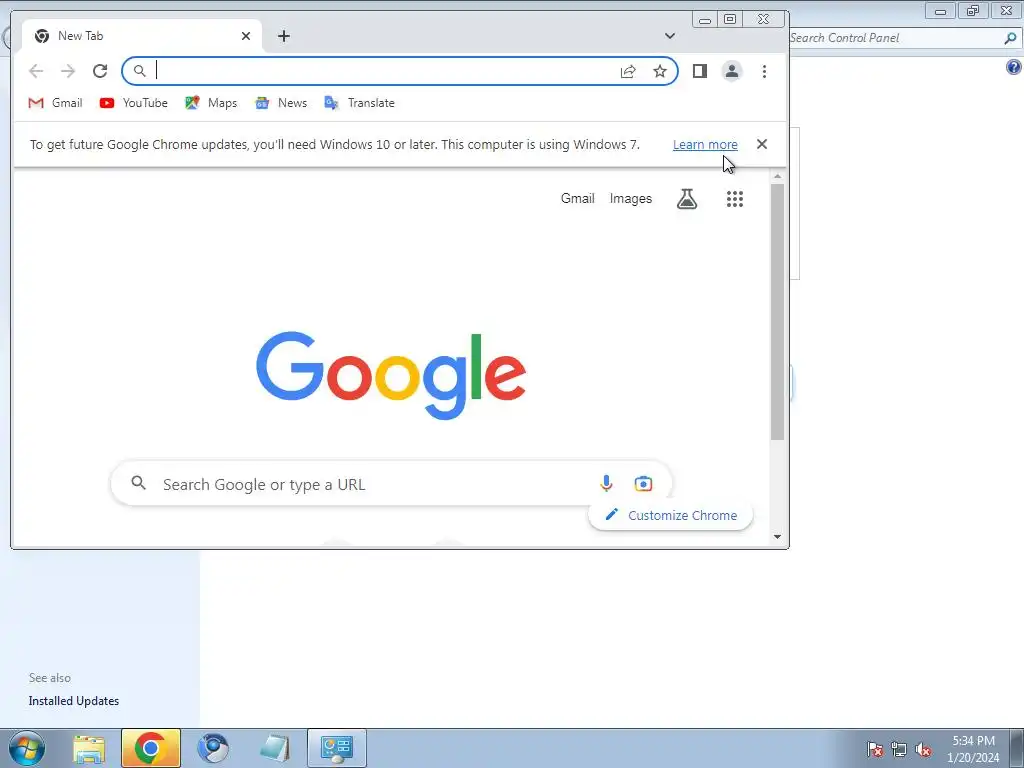Open the Gmail bookmark

click(x=56, y=103)
